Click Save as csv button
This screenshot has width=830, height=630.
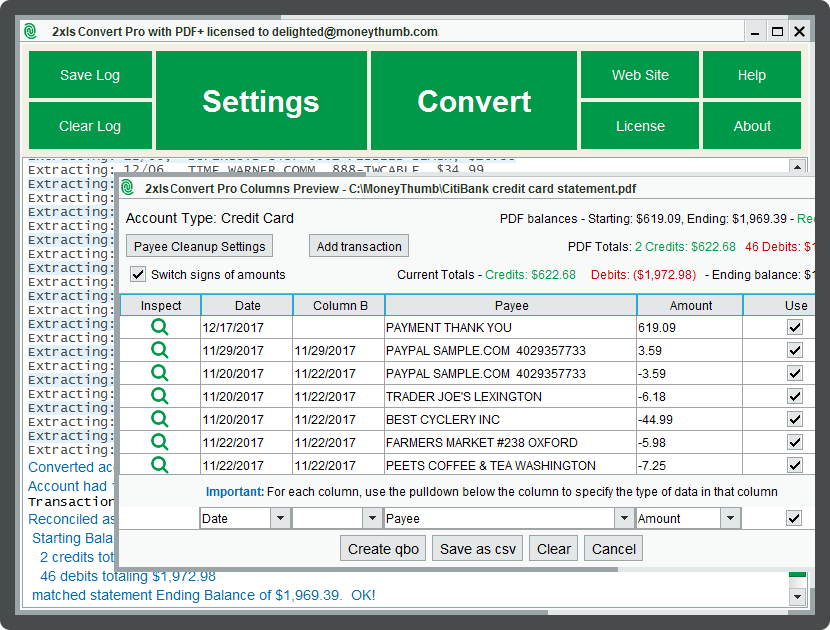point(477,549)
